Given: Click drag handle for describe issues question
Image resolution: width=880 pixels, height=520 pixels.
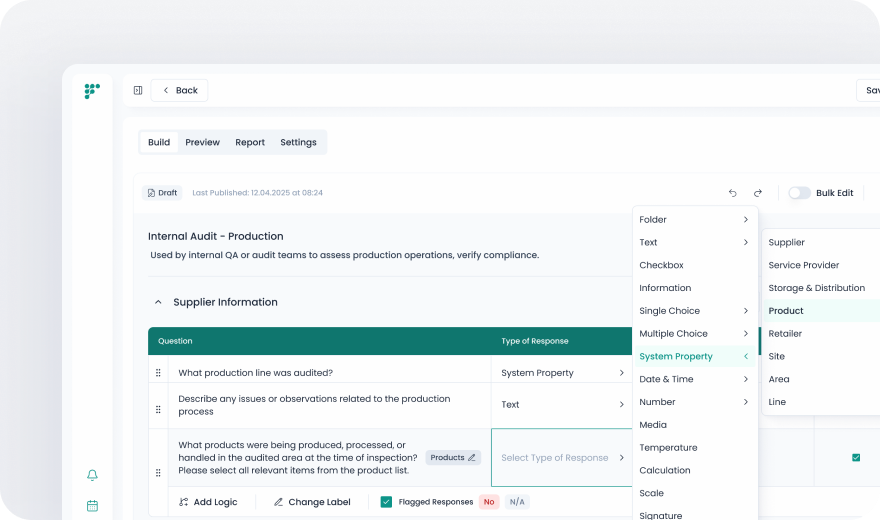Looking at the screenshot, I should 158,409.
